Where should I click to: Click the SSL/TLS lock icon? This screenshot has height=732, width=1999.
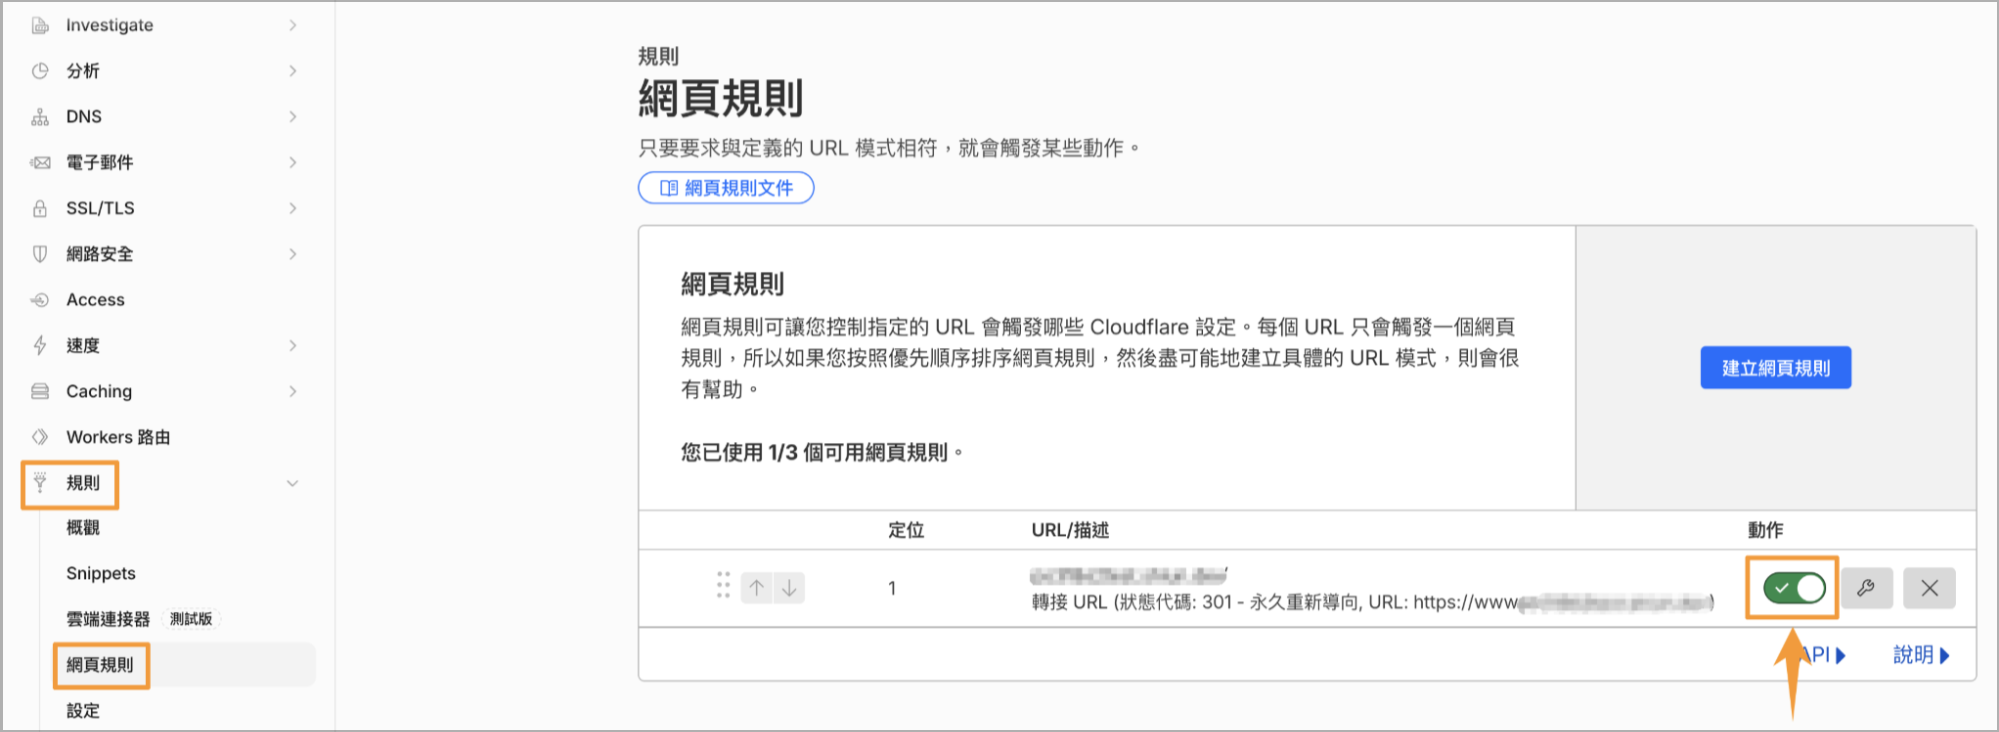click(x=40, y=208)
